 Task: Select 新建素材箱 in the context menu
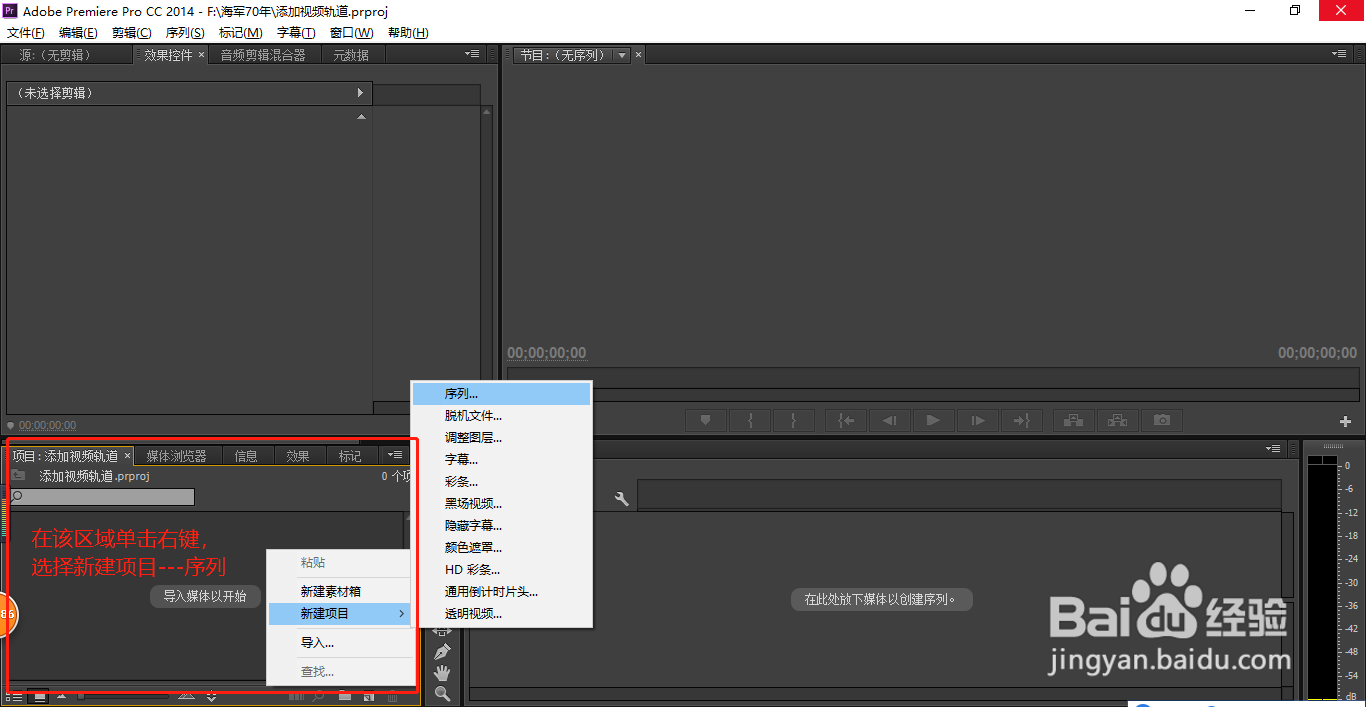[340, 592]
